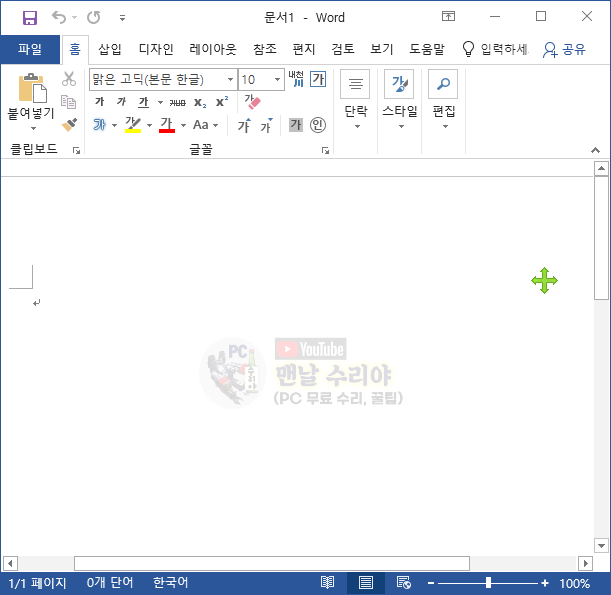
Task: Switch to the 삽입 (Insert) tab
Action: 109,49
